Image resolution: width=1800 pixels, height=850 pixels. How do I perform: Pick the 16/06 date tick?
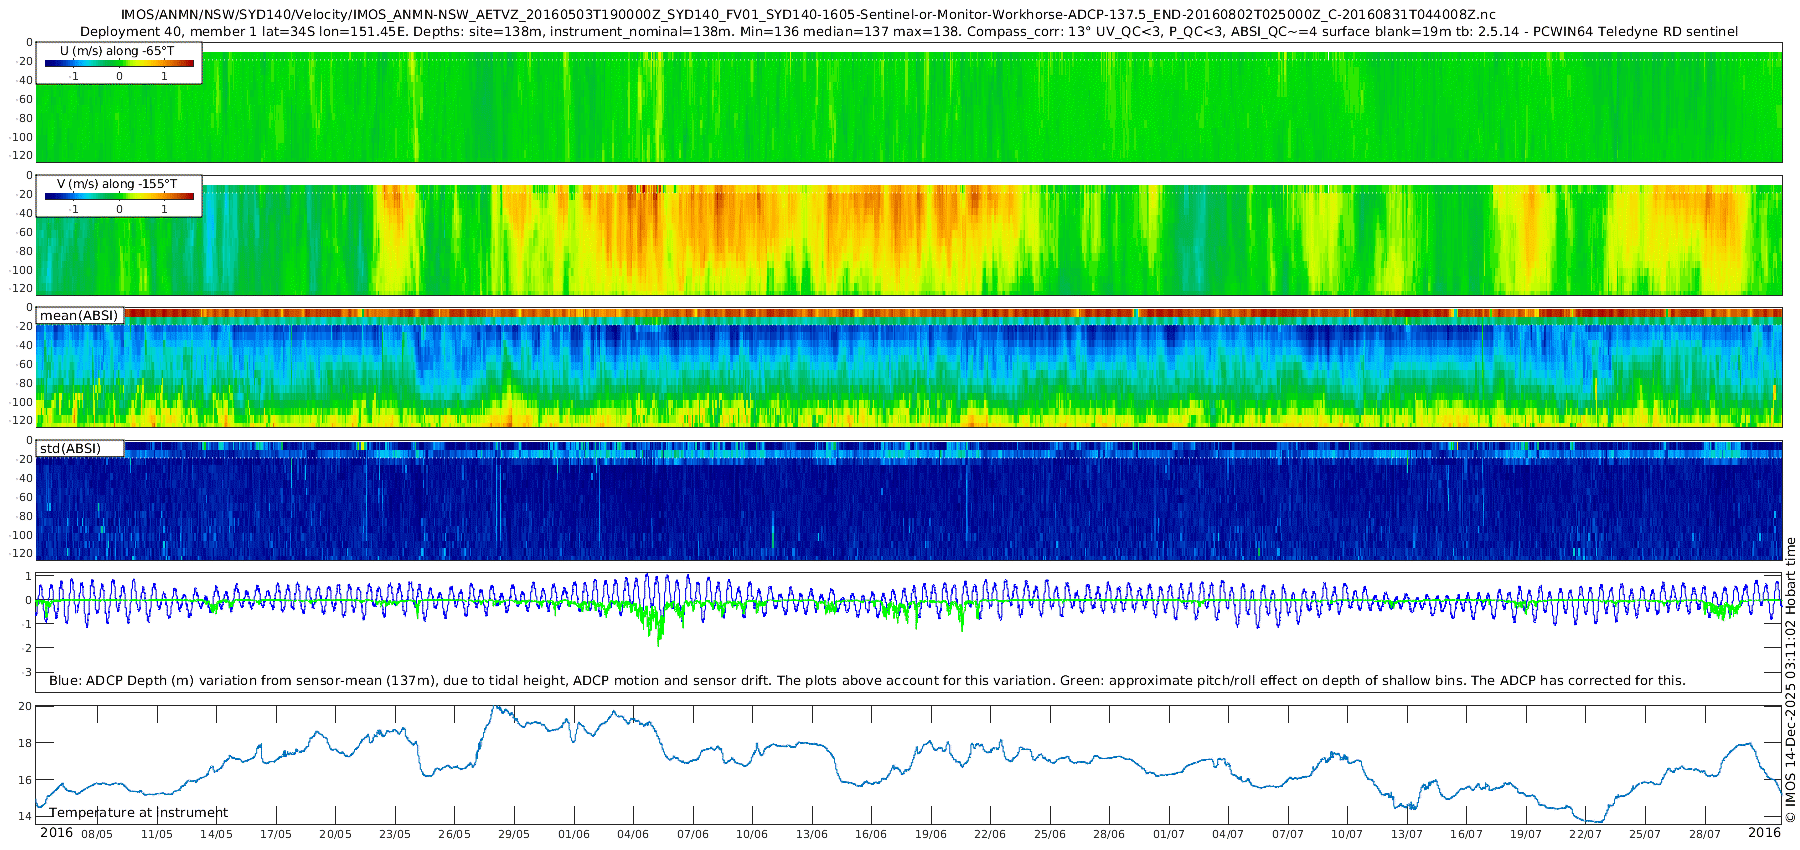(871, 834)
